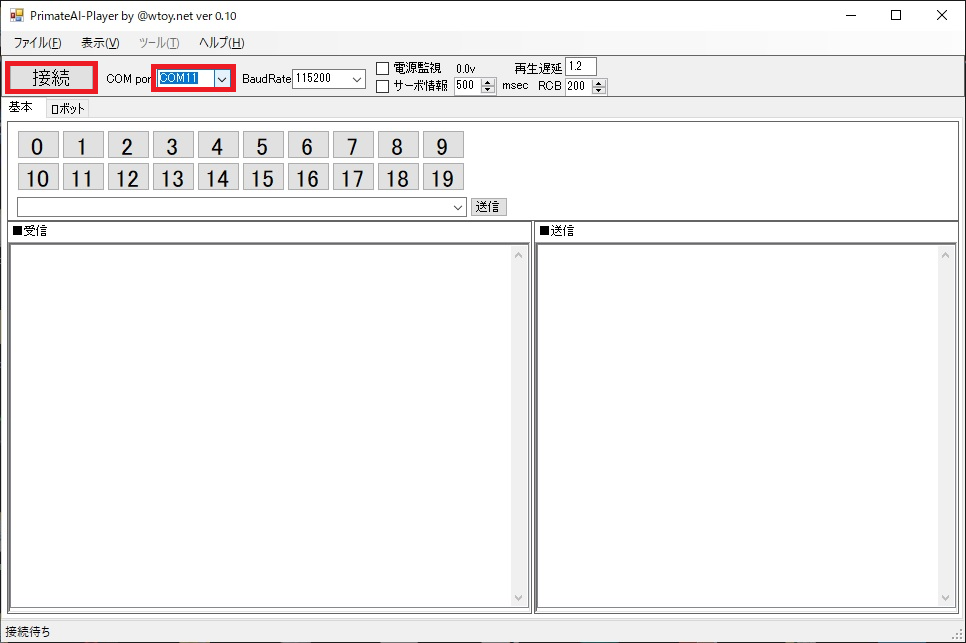
Task: Click motion button 14
Action: click(x=217, y=177)
